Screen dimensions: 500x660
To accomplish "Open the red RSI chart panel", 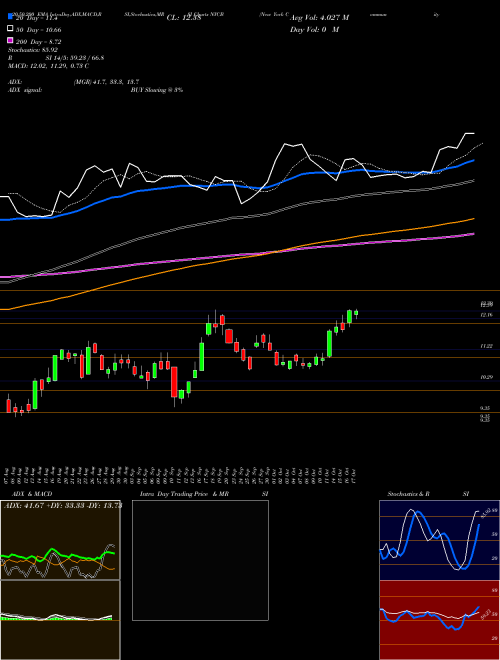I will point(439,620).
